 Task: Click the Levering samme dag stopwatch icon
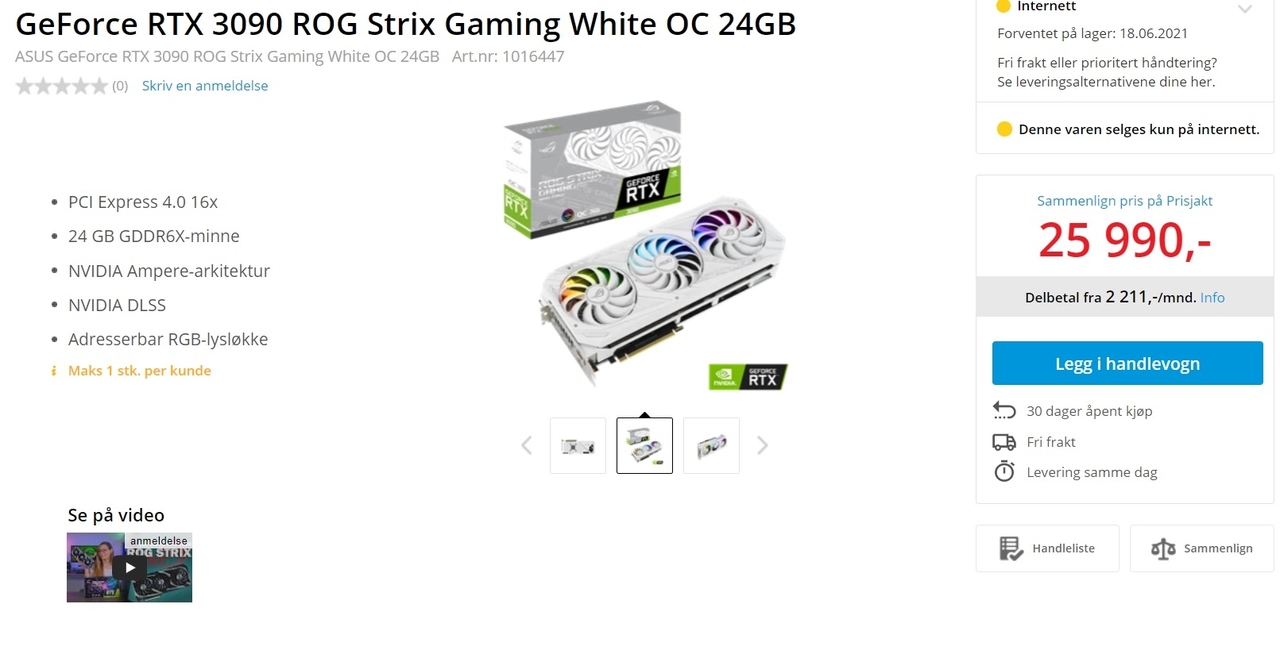click(1004, 472)
